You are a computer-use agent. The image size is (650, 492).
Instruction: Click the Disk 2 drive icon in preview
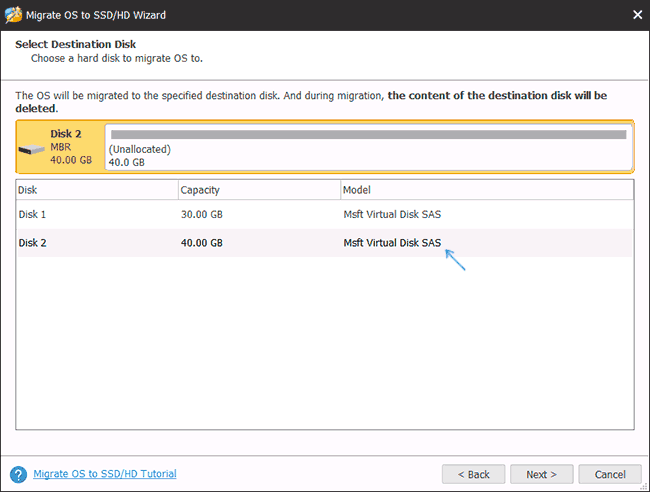pyautogui.click(x=33, y=149)
